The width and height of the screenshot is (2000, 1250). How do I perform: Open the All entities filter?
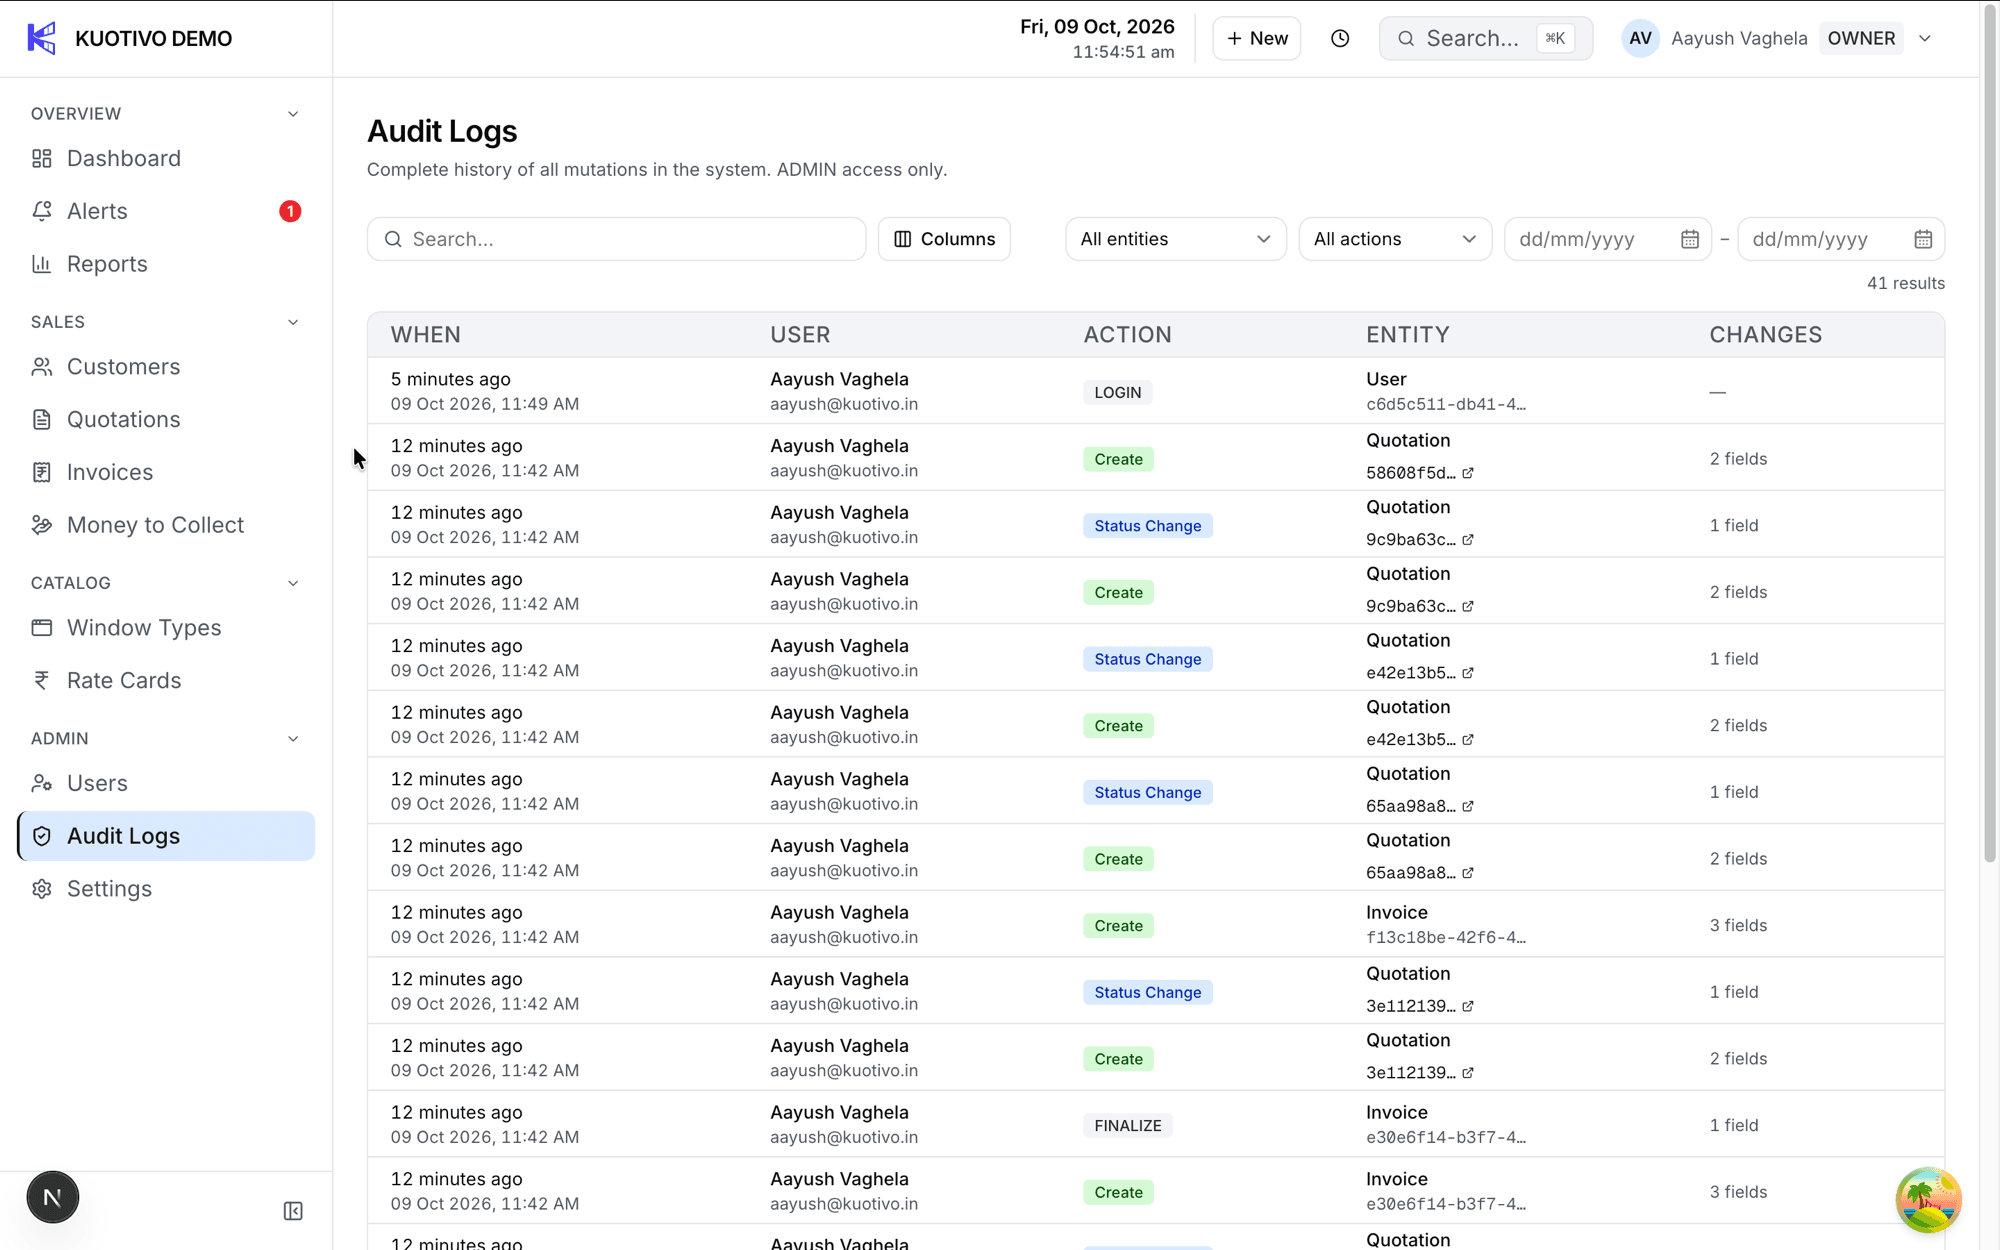1176,239
